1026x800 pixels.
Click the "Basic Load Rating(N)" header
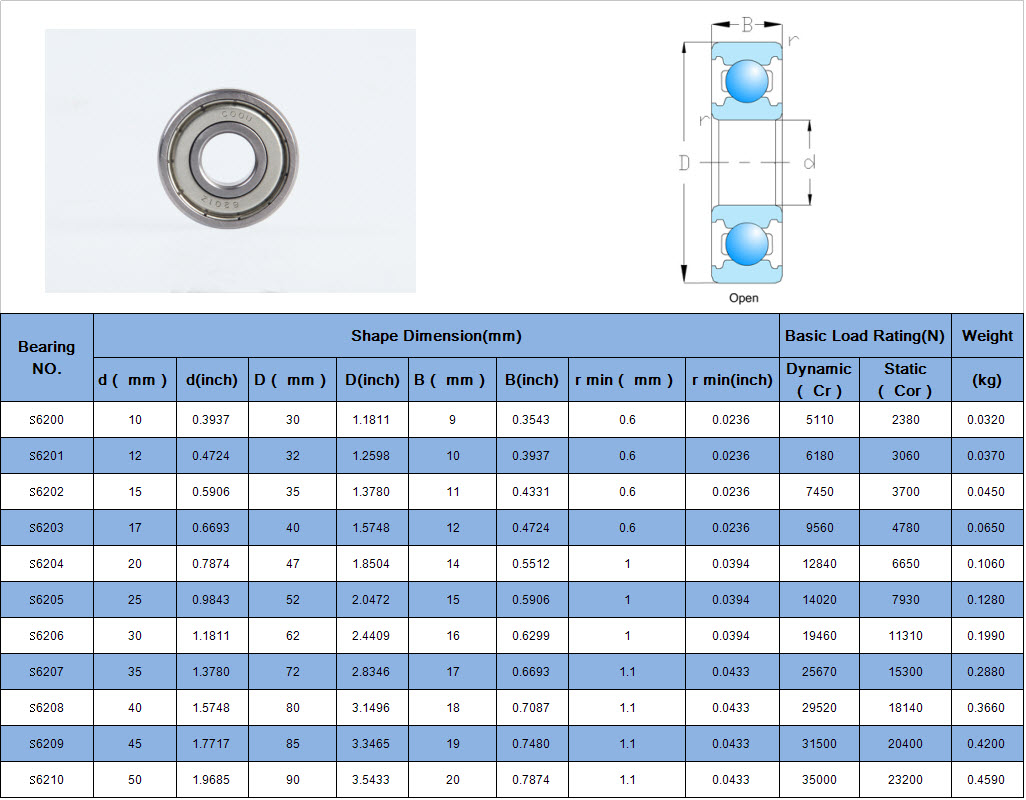point(864,336)
